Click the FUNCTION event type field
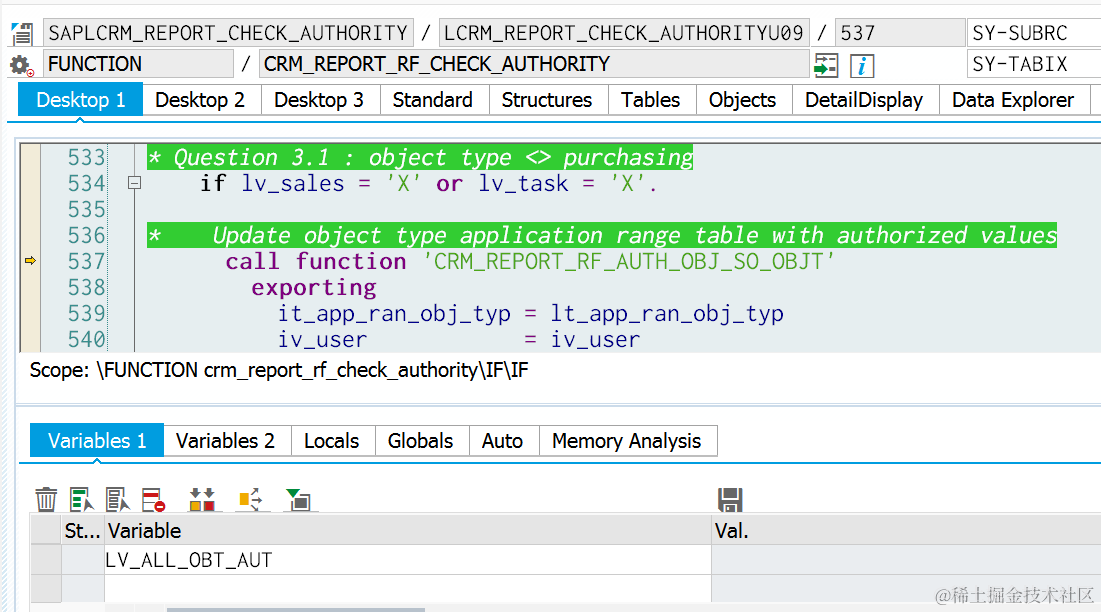 click(x=138, y=64)
